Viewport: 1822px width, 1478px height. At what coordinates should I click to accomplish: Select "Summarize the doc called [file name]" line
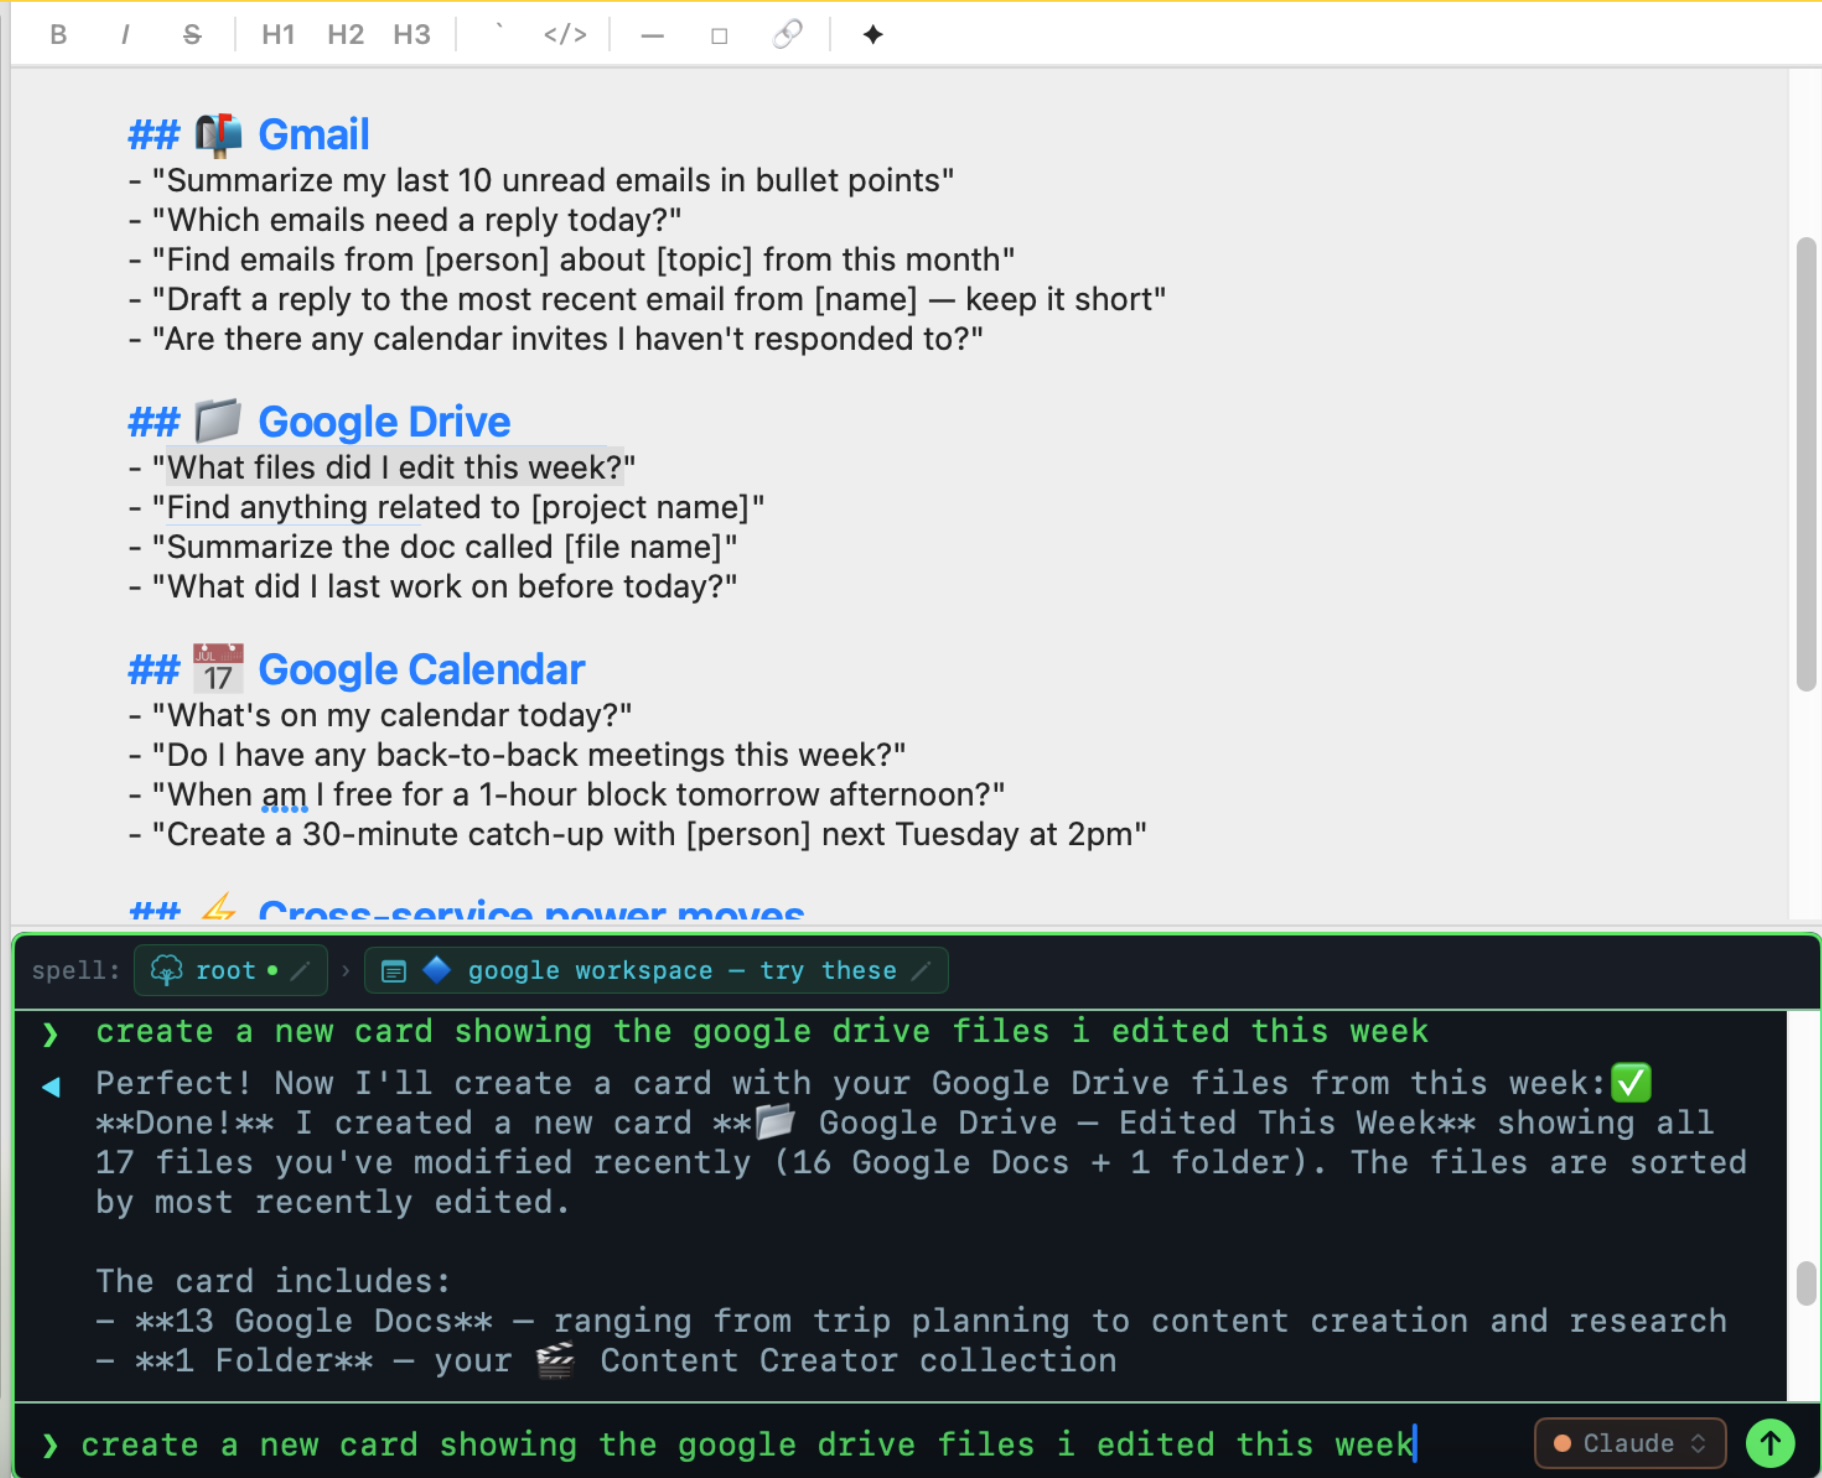[433, 547]
